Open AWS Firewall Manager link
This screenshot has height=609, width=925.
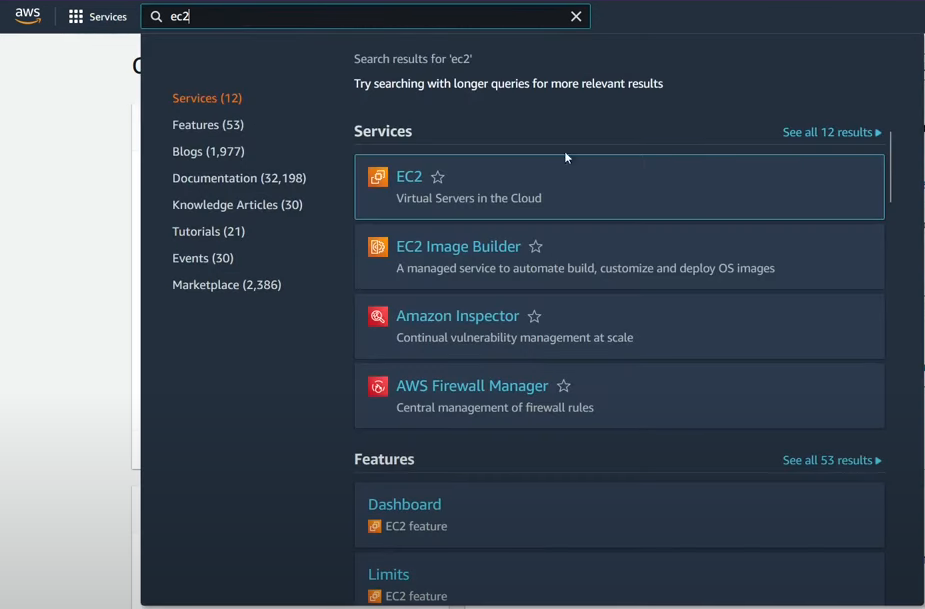tap(472, 386)
